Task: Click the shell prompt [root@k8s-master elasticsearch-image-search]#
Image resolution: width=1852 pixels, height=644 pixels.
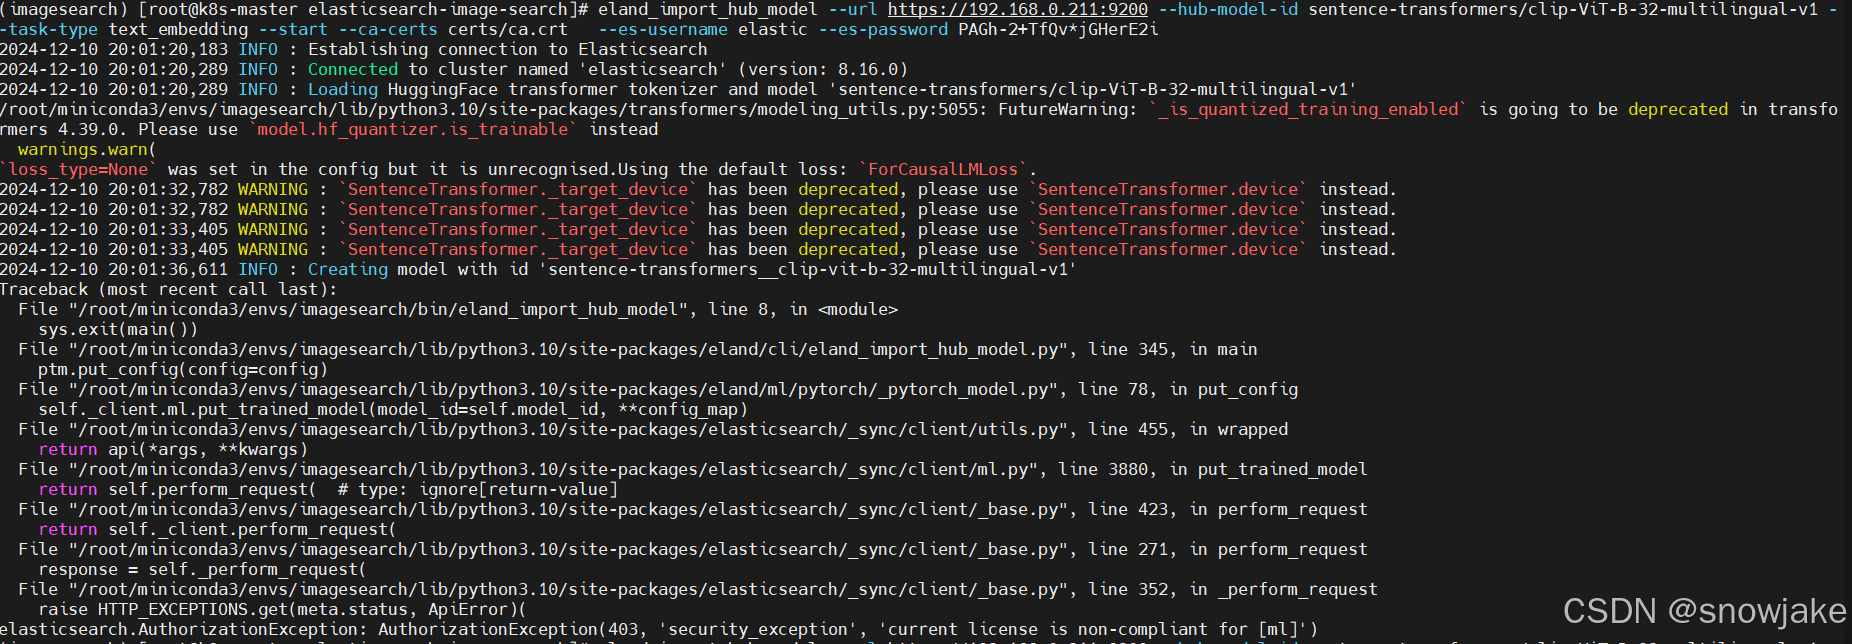Action: tap(363, 10)
